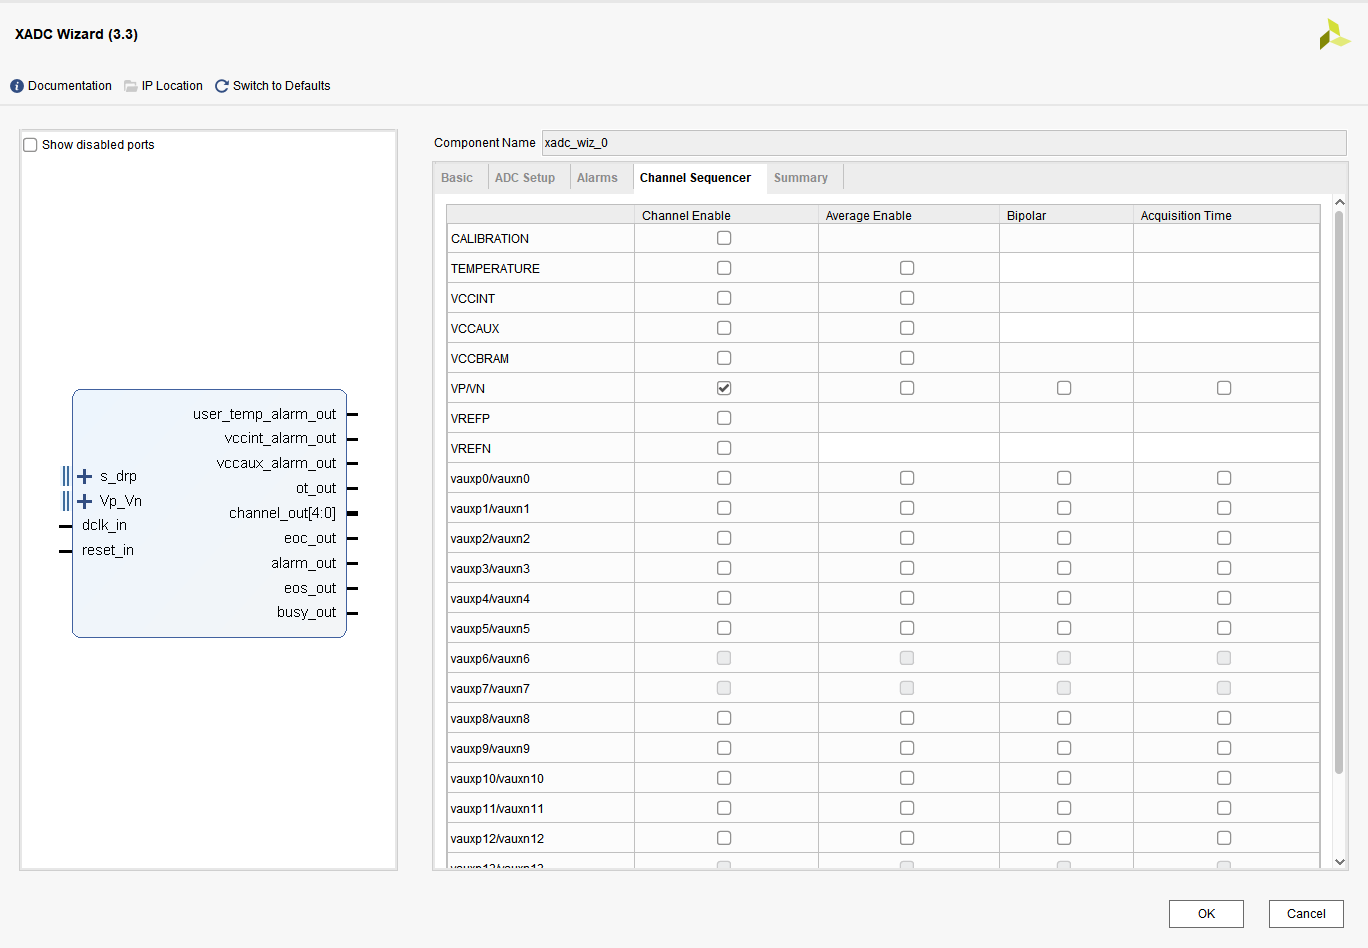Click the vauxp10/vauxn10 row label

click(x=497, y=778)
